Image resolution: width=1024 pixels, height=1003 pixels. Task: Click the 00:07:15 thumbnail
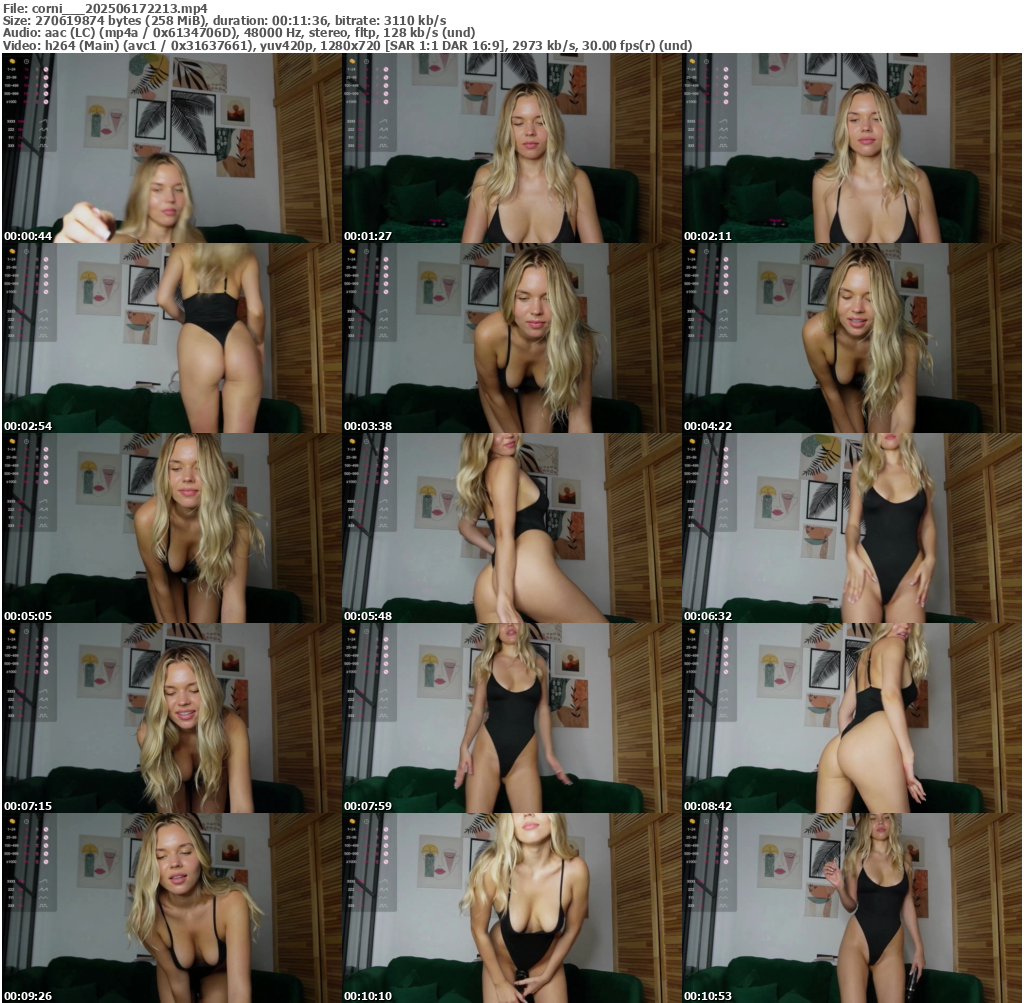click(171, 718)
